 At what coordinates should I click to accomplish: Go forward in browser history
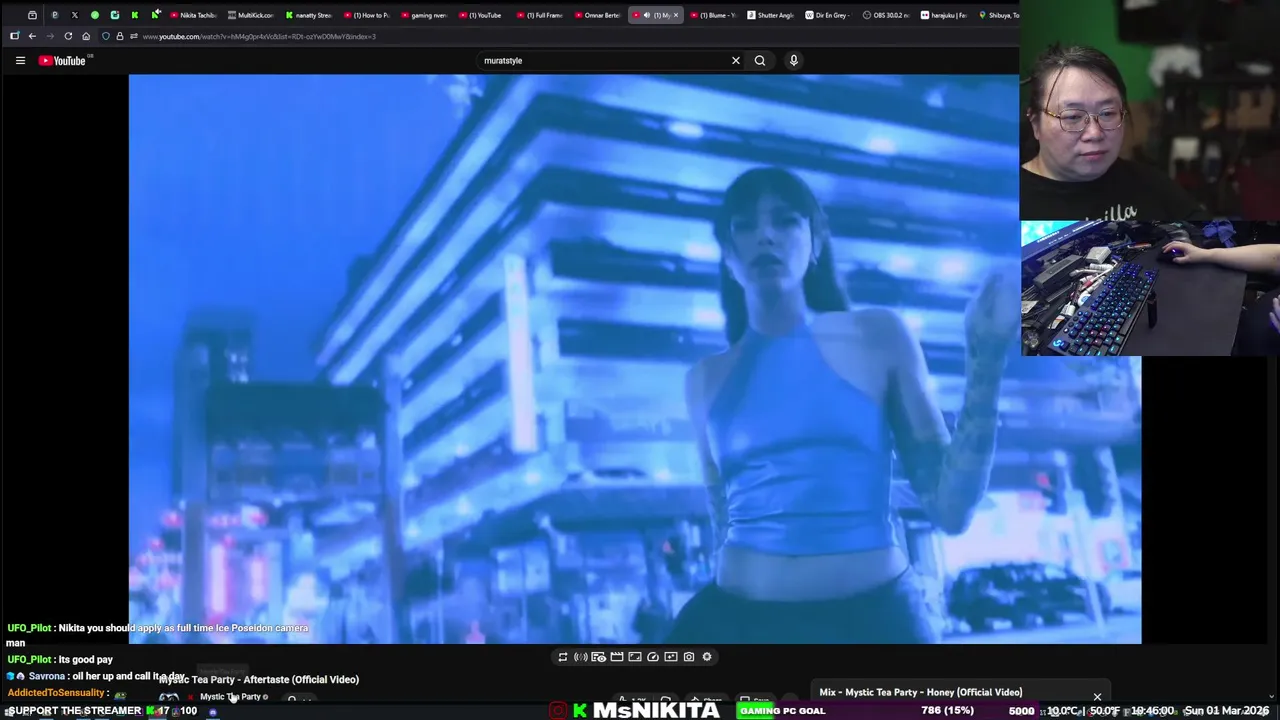click(x=49, y=36)
